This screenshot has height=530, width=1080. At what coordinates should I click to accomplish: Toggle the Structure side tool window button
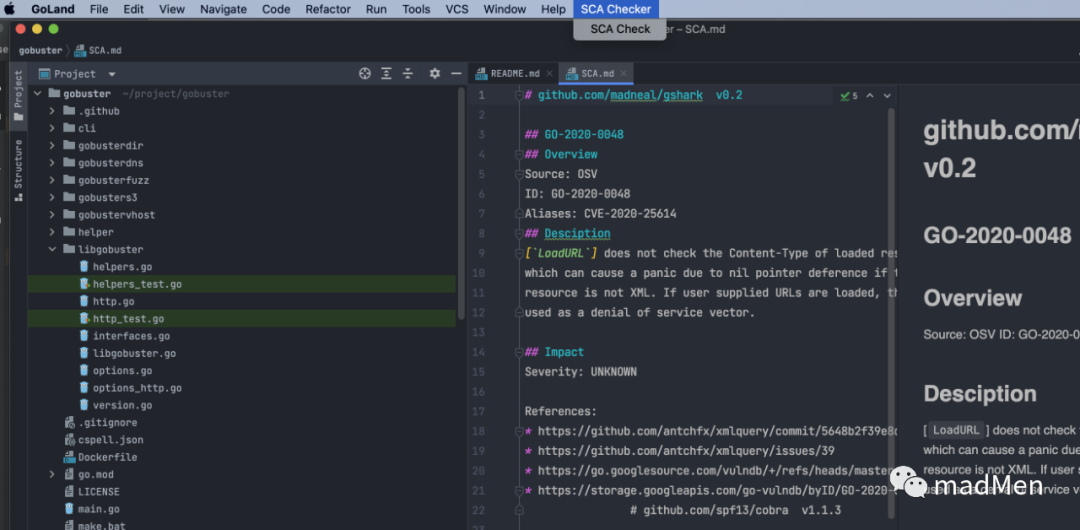(x=19, y=170)
